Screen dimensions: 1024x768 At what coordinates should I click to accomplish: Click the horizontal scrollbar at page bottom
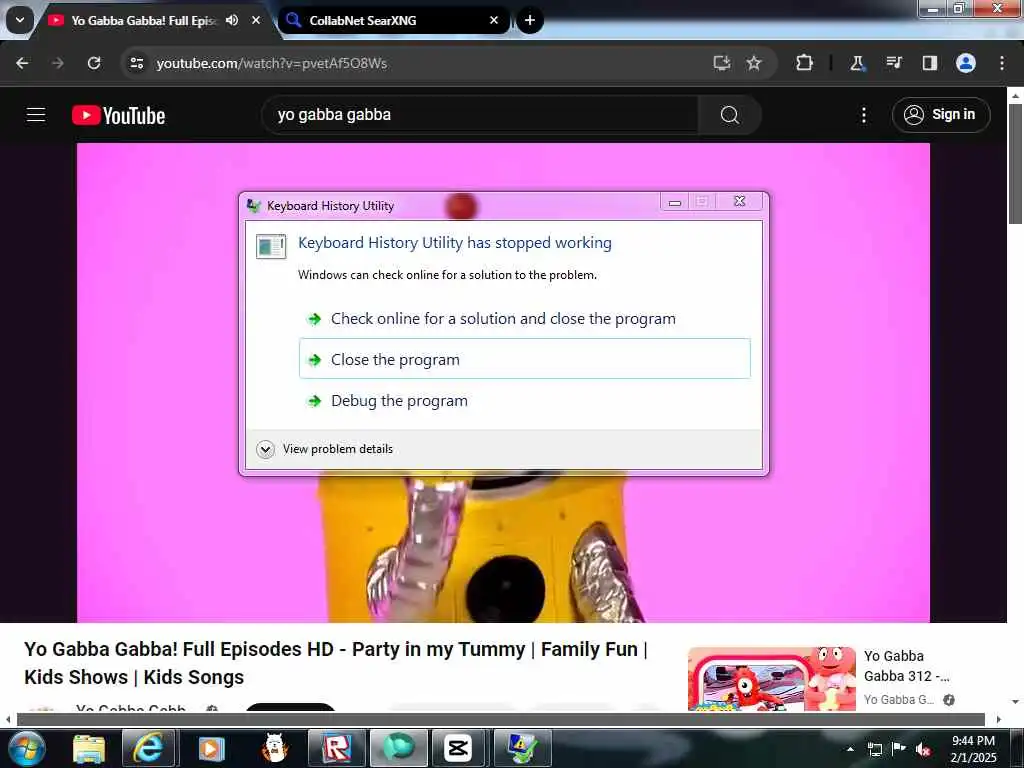click(501, 720)
